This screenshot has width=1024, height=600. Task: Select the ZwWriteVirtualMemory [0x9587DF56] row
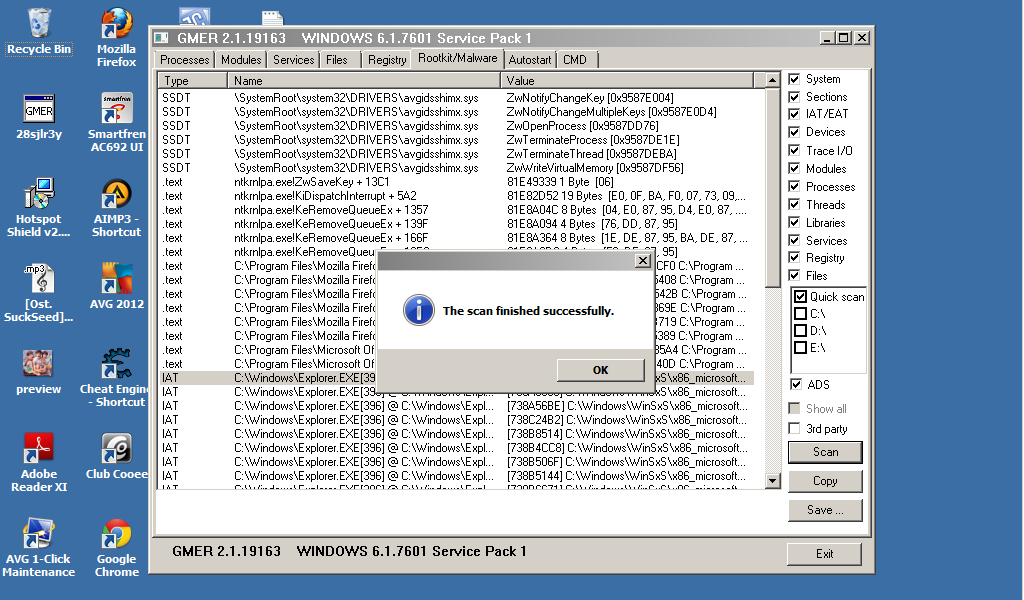(457, 168)
